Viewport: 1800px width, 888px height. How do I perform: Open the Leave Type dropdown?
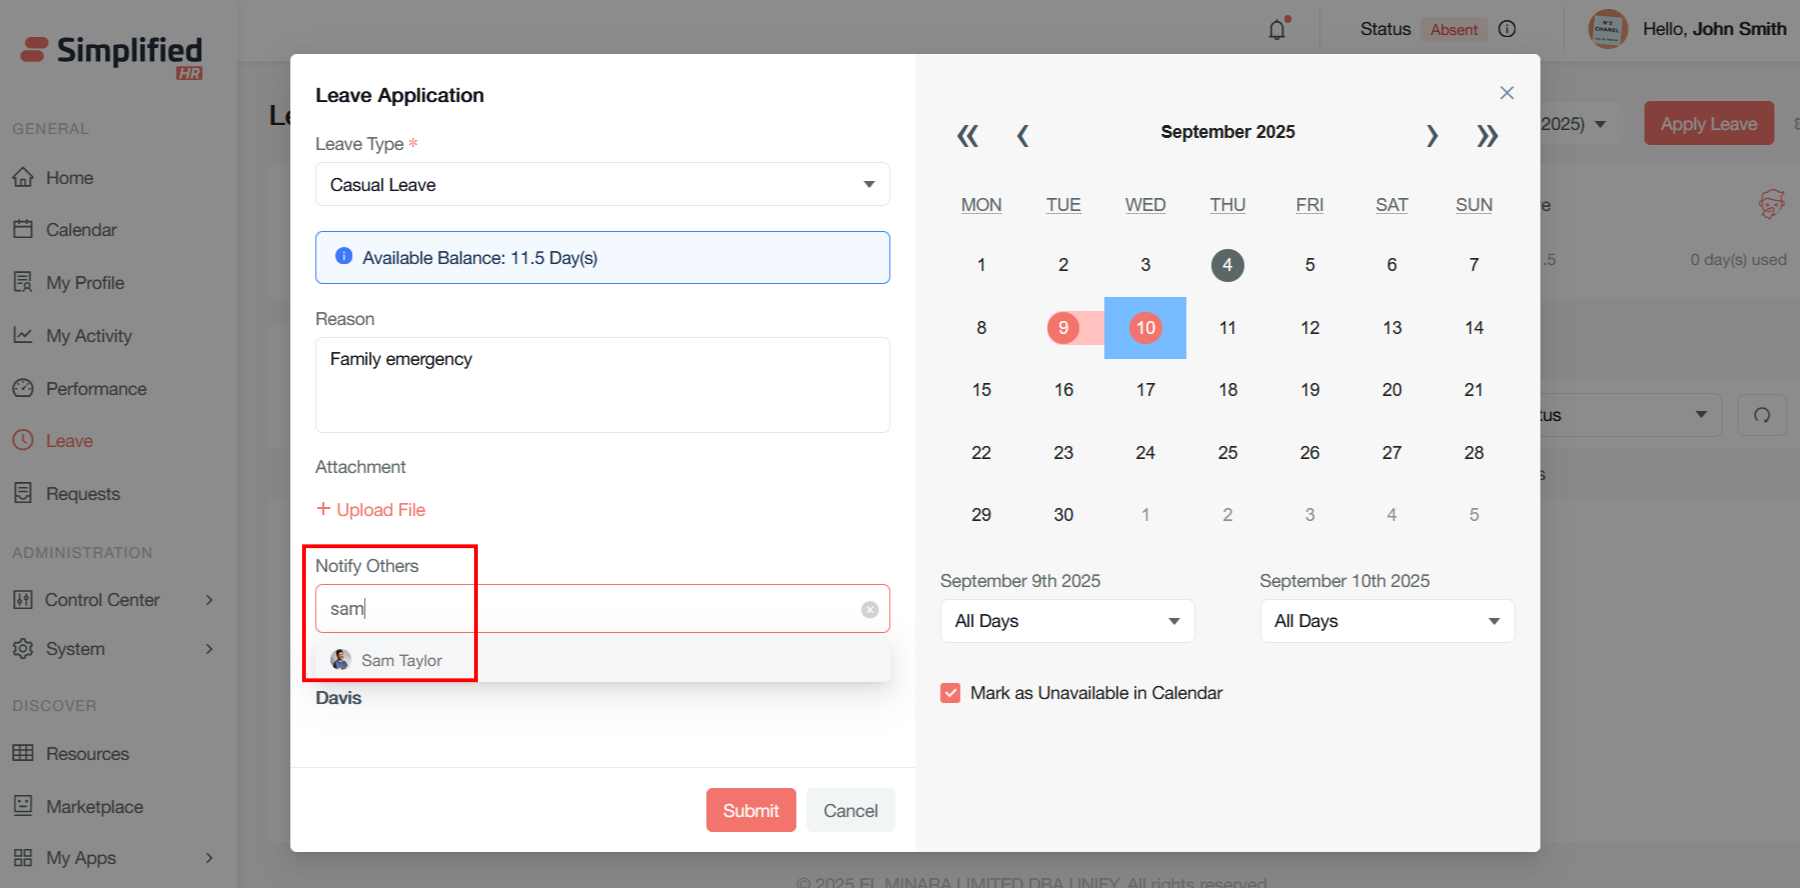point(602,185)
